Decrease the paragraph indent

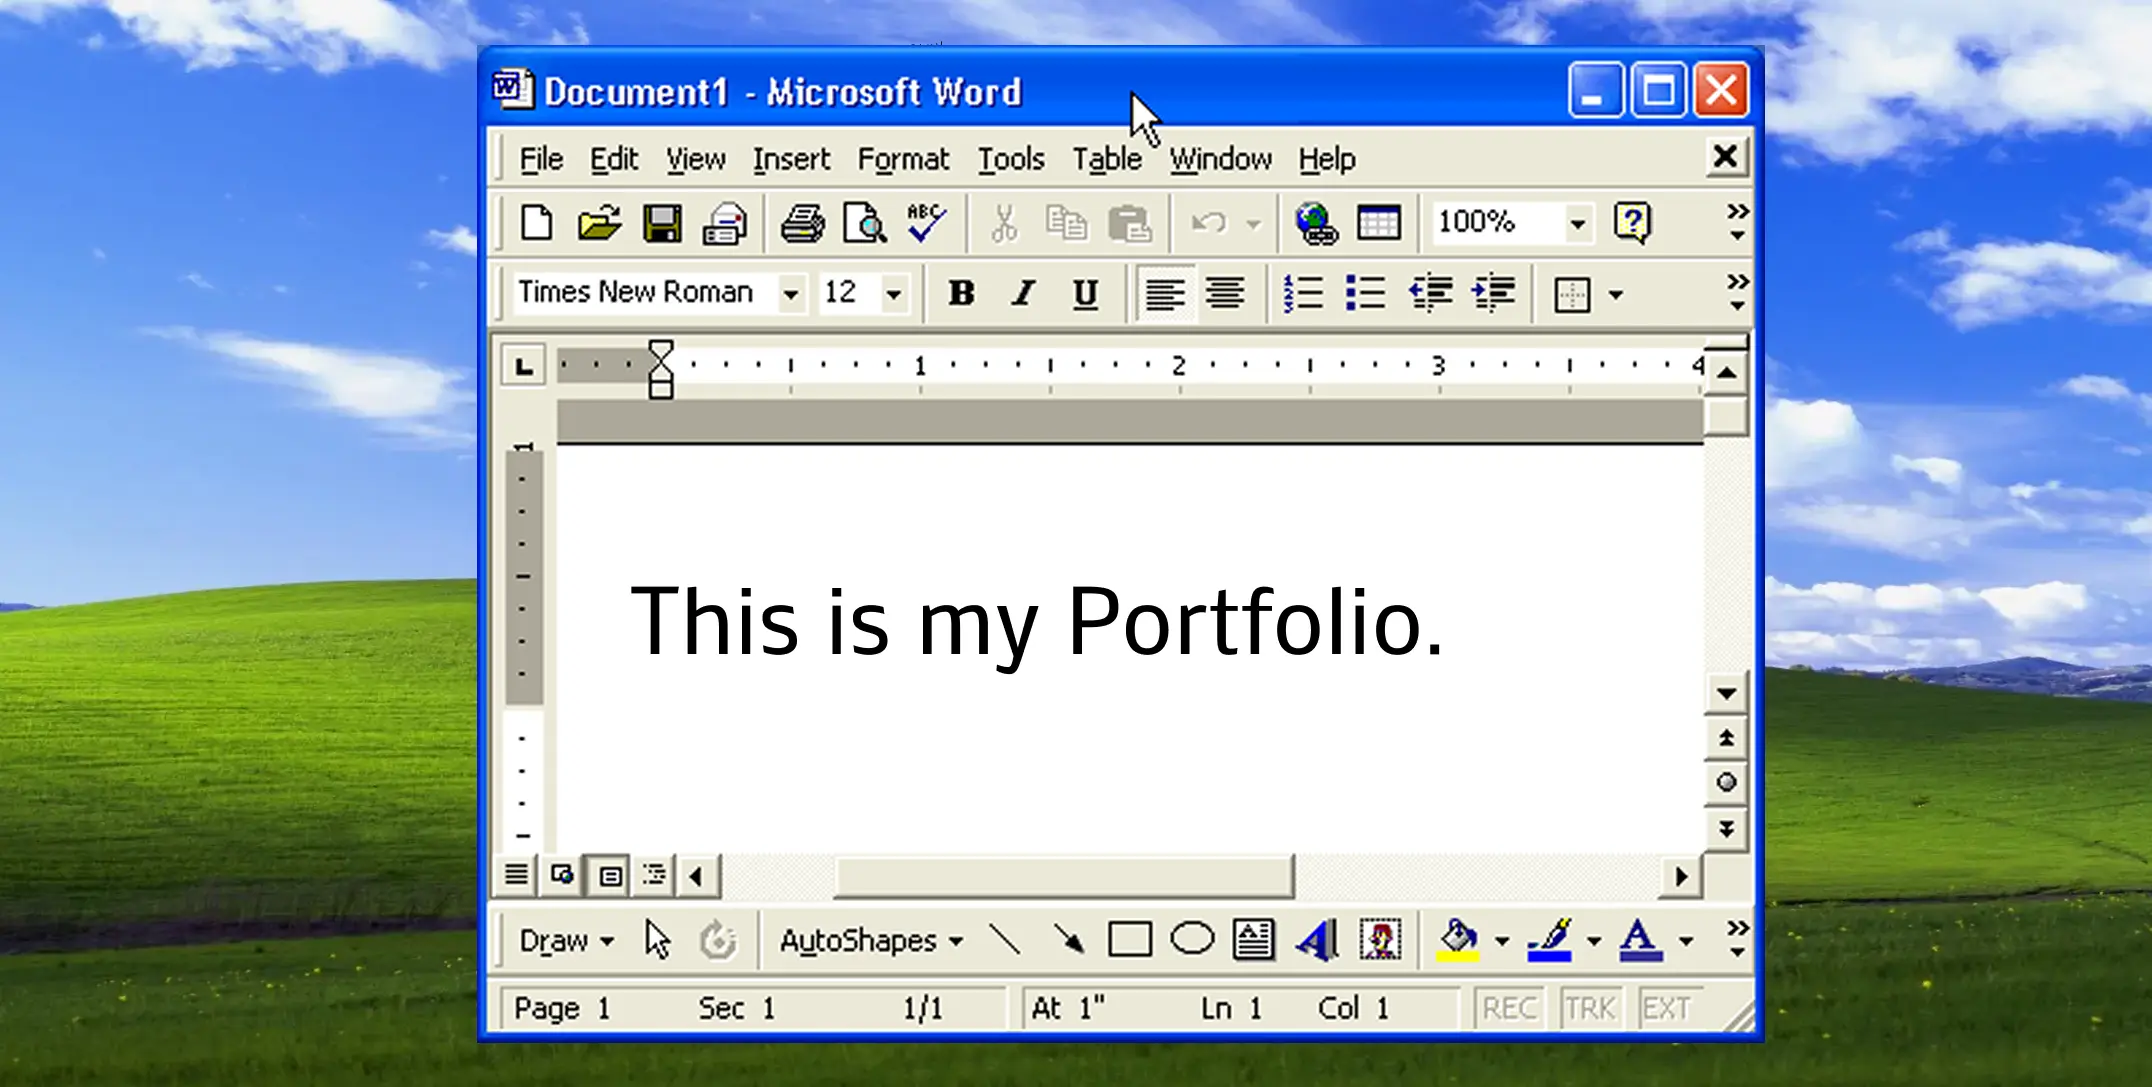tap(1430, 293)
